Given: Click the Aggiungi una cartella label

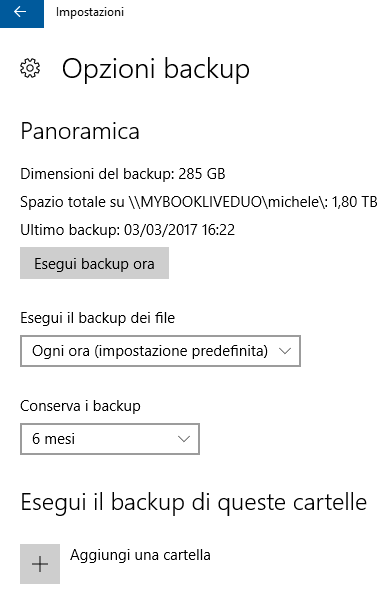Looking at the screenshot, I should [140, 555].
